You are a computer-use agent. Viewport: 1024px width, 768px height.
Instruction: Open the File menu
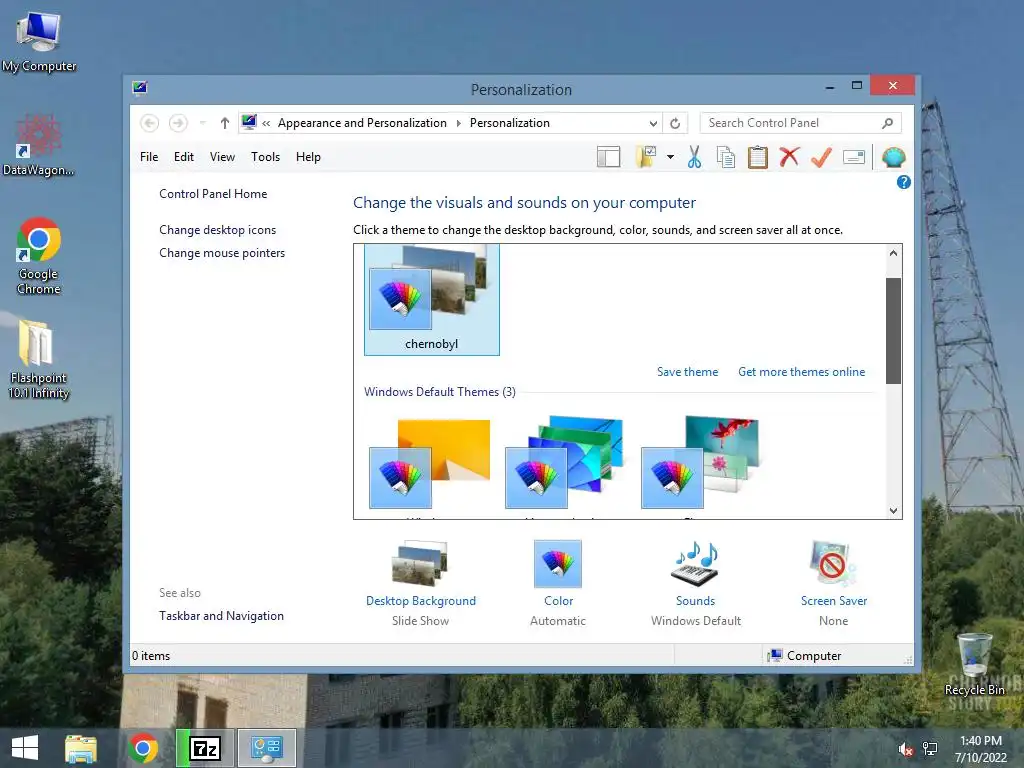(149, 157)
